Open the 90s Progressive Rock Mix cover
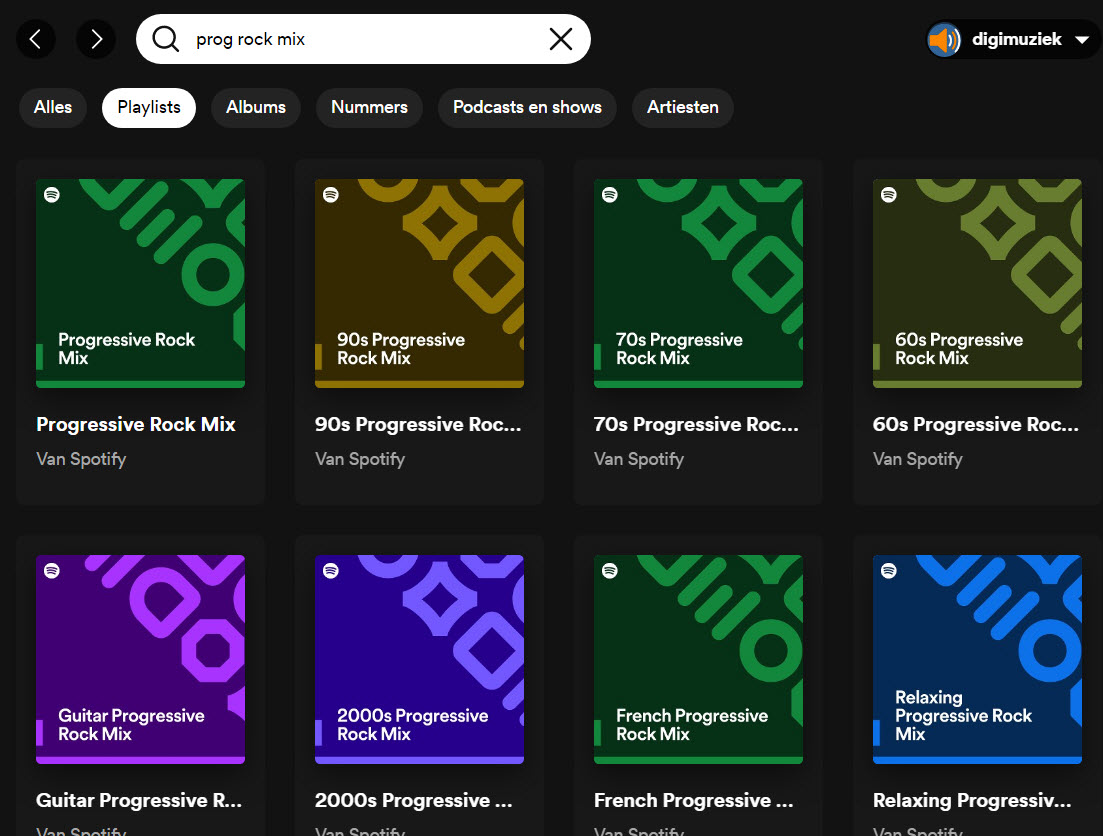 point(419,283)
